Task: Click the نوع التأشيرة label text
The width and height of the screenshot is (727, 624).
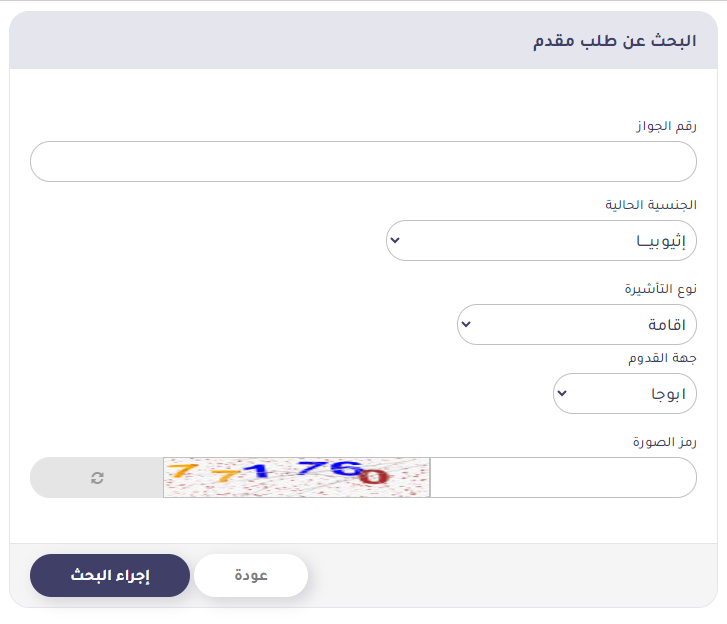Action: (x=659, y=289)
